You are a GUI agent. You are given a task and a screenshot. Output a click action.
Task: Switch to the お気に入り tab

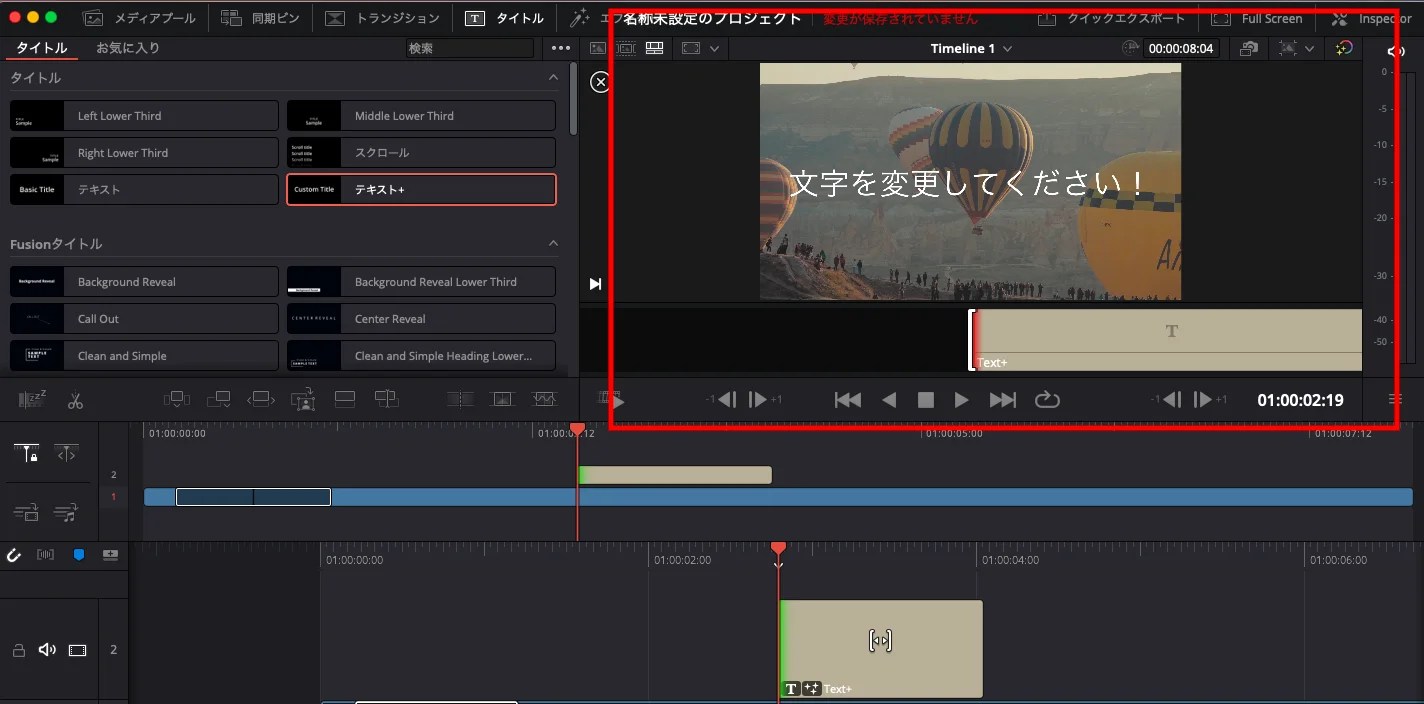click(x=128, y=48)
